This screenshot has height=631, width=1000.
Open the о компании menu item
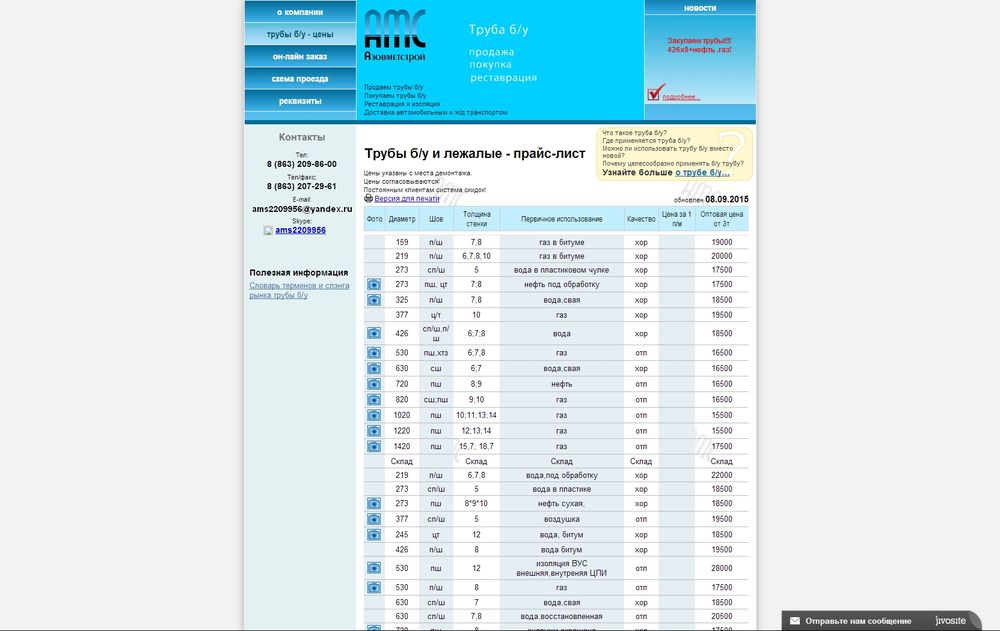(x=300, y=12)
